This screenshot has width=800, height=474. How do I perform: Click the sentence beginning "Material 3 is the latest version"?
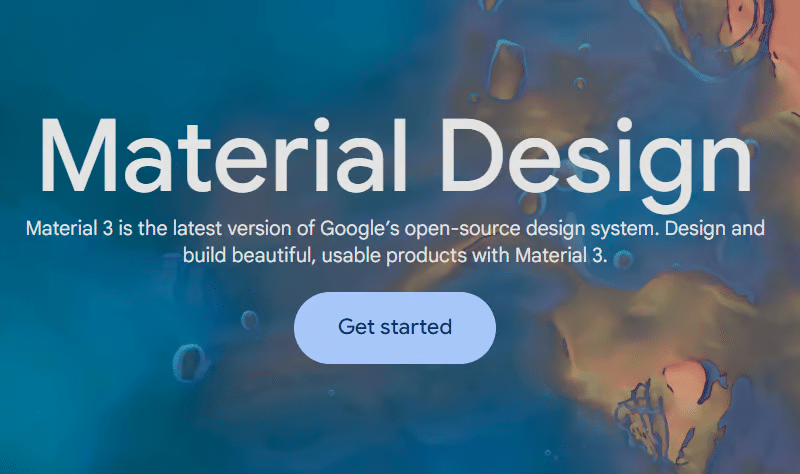[x=395, y=241]
